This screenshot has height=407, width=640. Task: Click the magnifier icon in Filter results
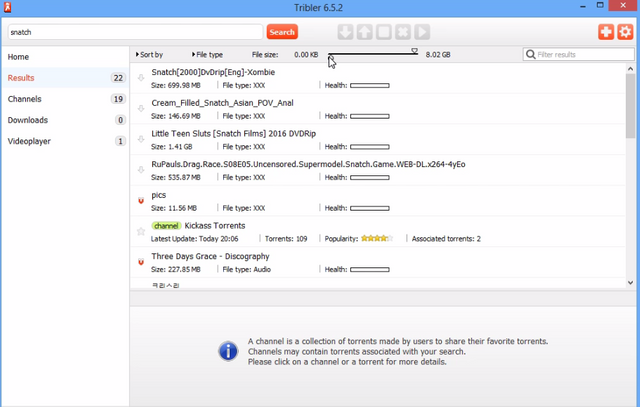(x=530, y=54)
